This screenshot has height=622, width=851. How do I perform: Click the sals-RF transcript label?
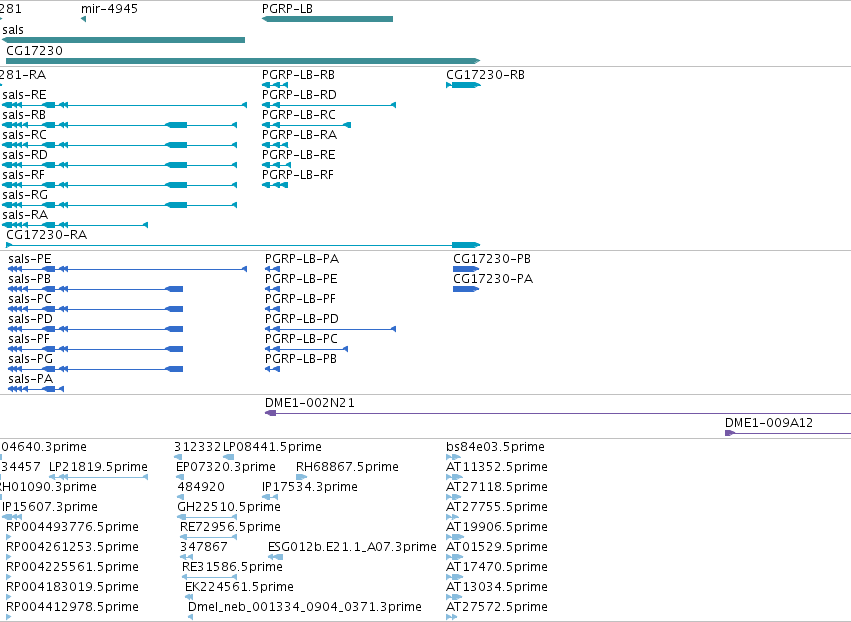[x=23, y=175]
